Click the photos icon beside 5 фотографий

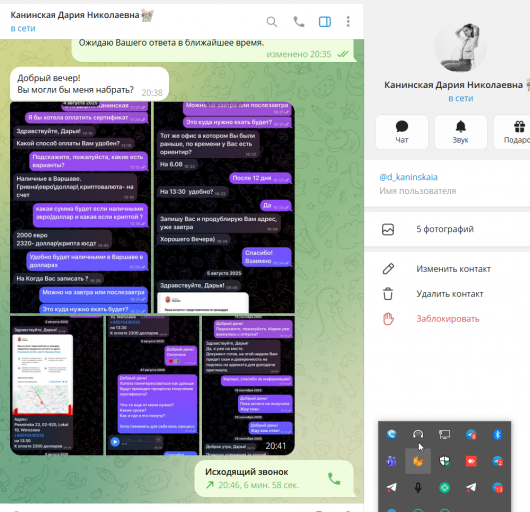coord(388,229)
